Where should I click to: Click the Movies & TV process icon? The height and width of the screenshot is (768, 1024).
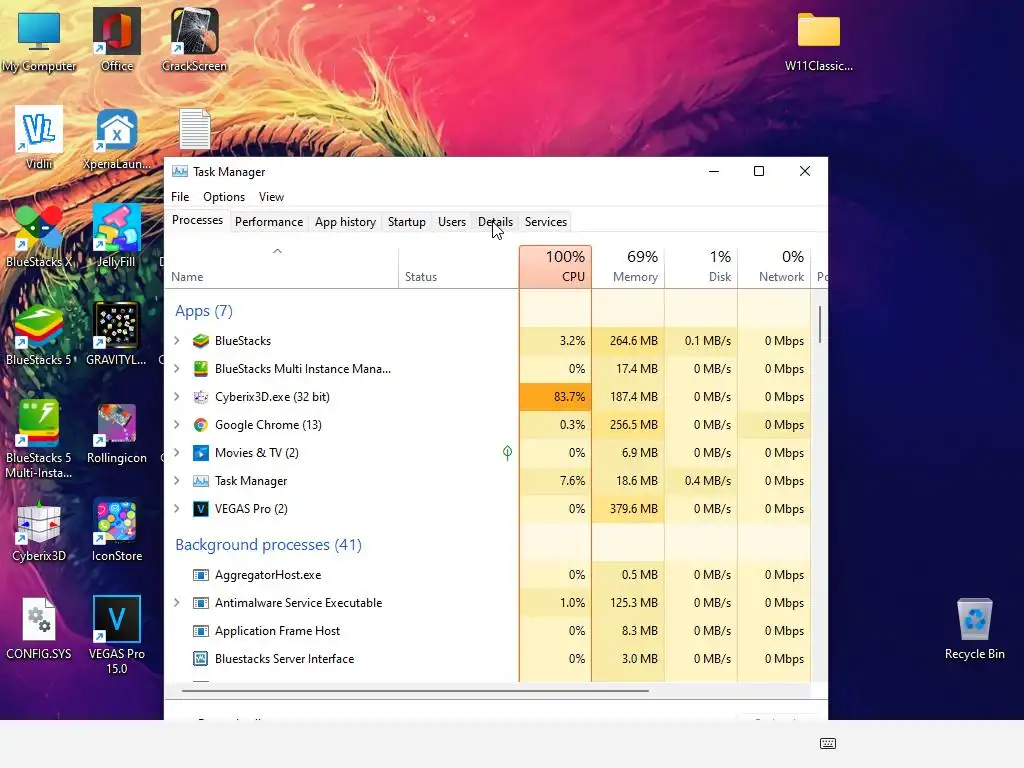200,453
